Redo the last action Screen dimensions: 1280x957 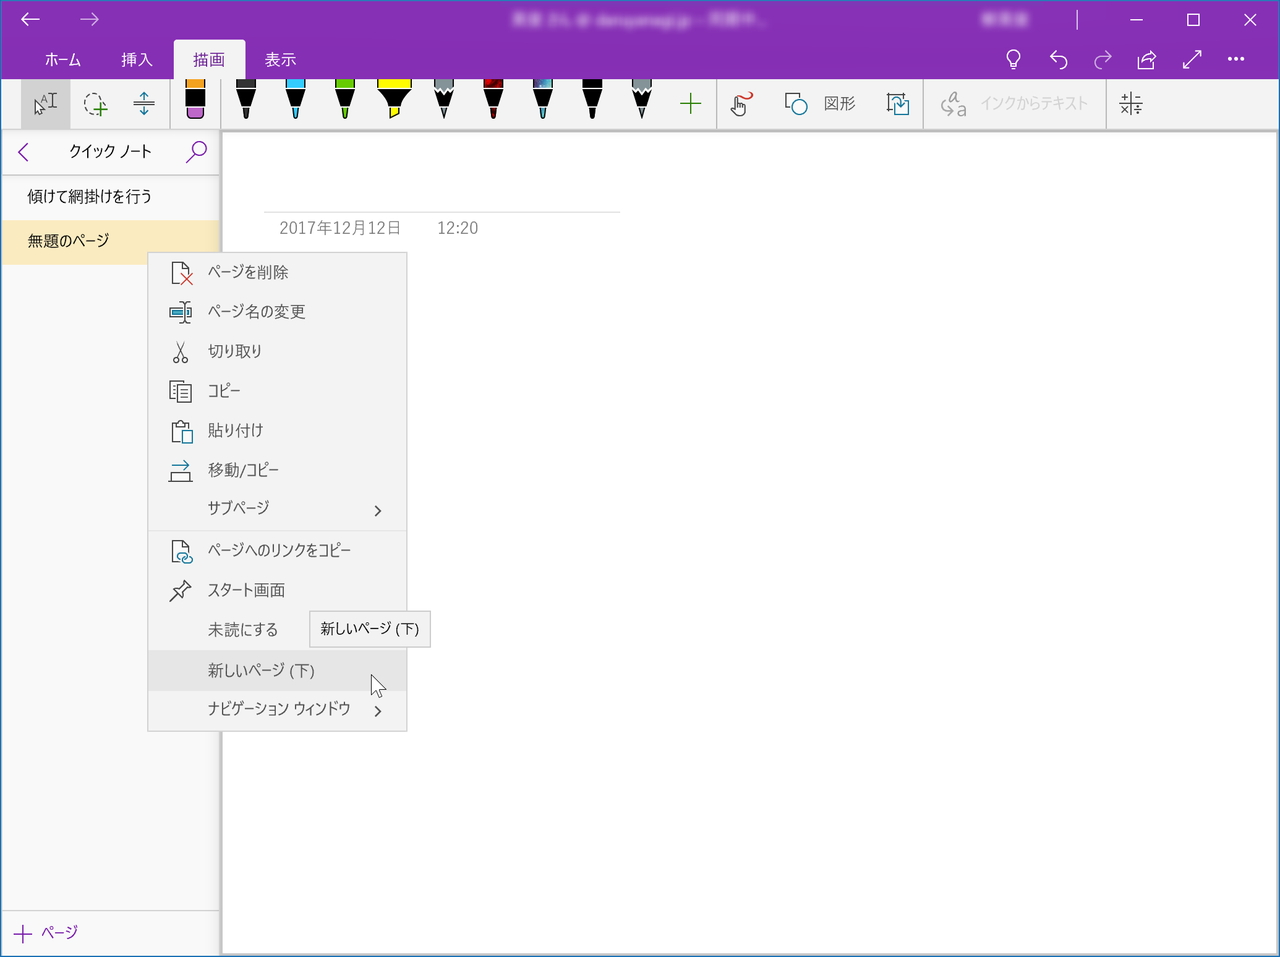tap(1103, 60)
